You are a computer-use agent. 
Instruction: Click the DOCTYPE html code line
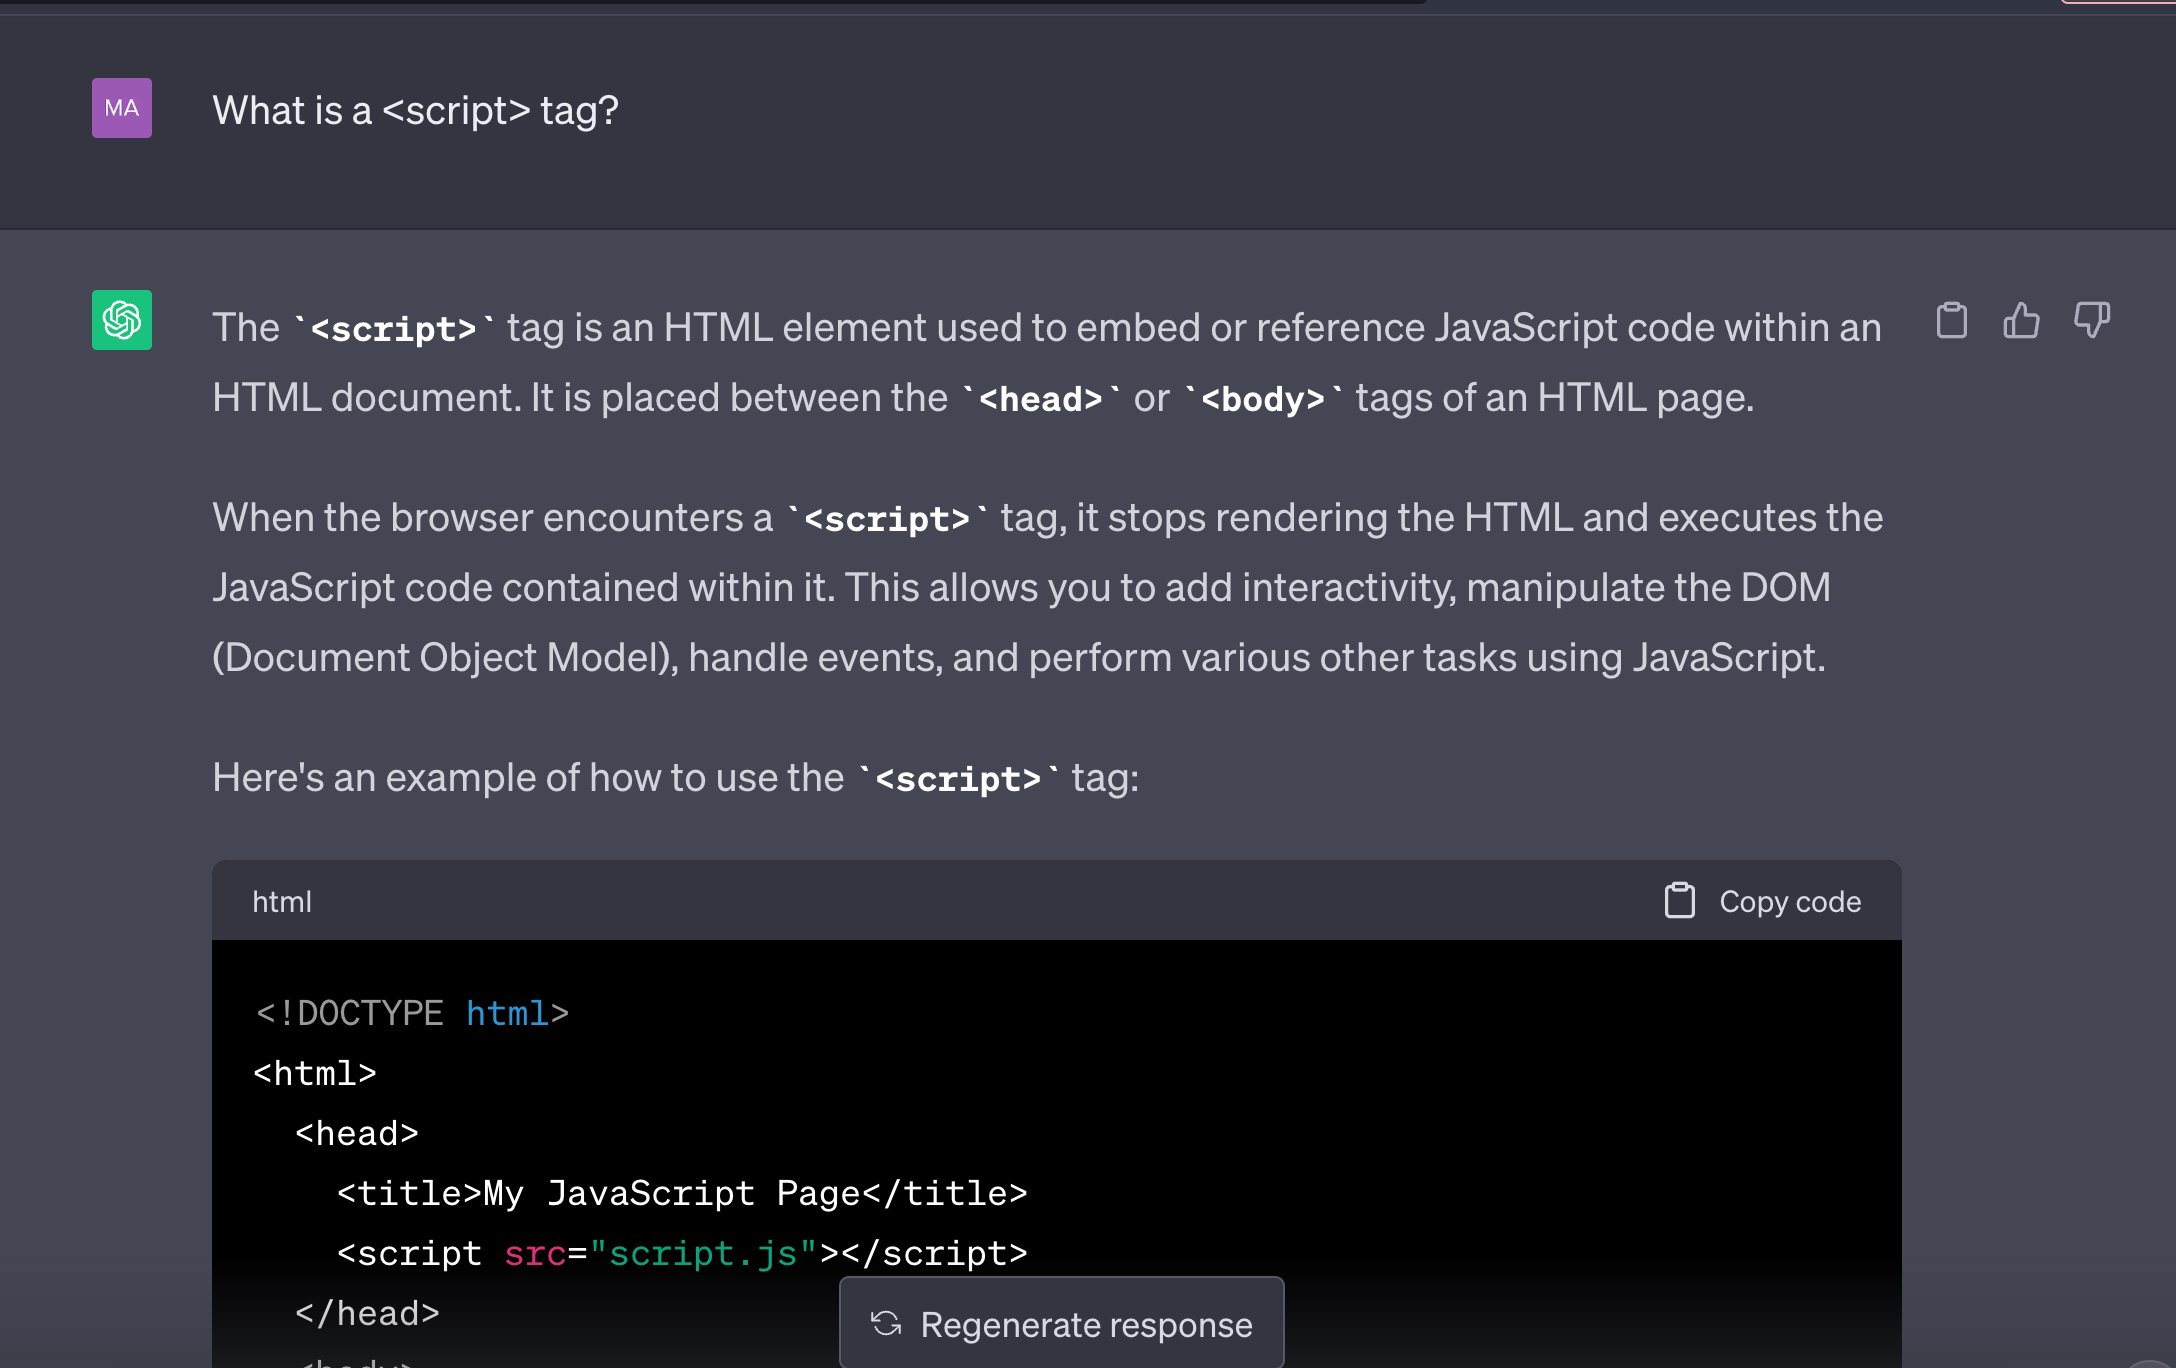(412, 1013)
